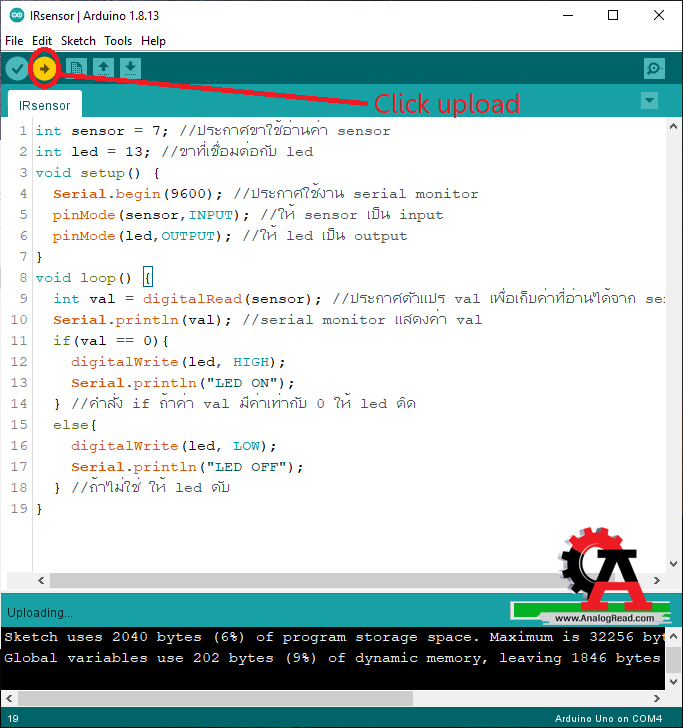Viewport: 683px width, 728px height.
Task: Maximize the Arduino IDE window
Action: [x=613, y=15]
